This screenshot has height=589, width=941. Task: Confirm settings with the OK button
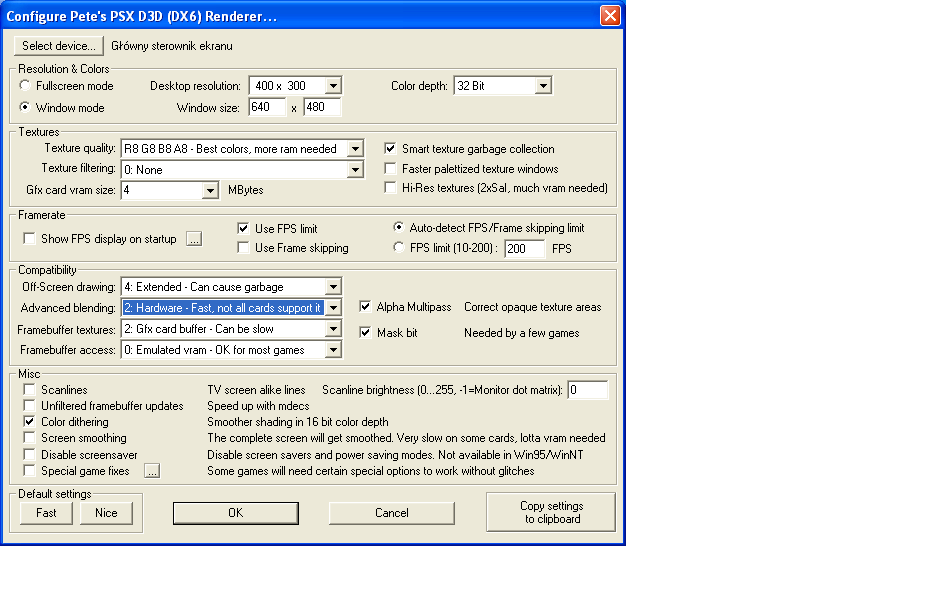(235, 513)
